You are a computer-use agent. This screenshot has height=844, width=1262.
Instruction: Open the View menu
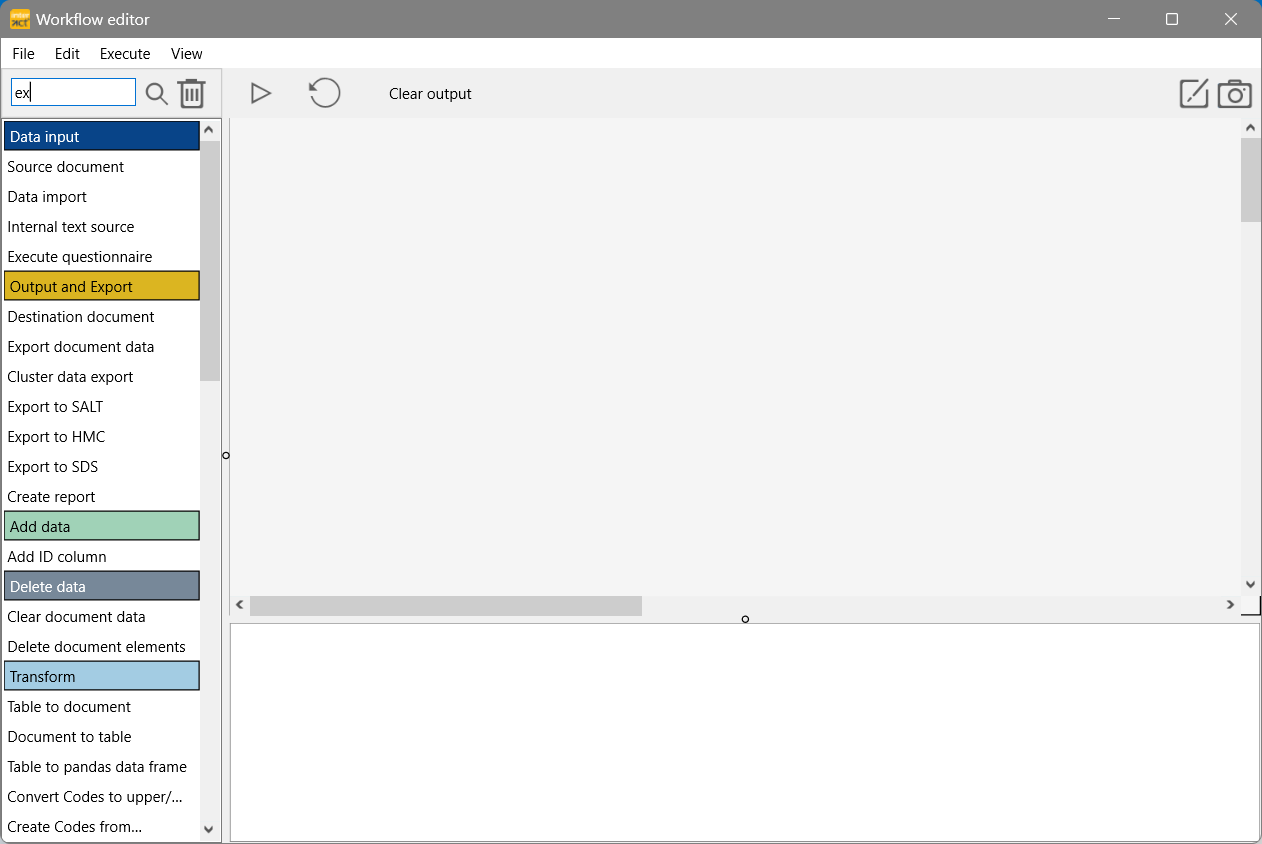(x=187, y=54)
